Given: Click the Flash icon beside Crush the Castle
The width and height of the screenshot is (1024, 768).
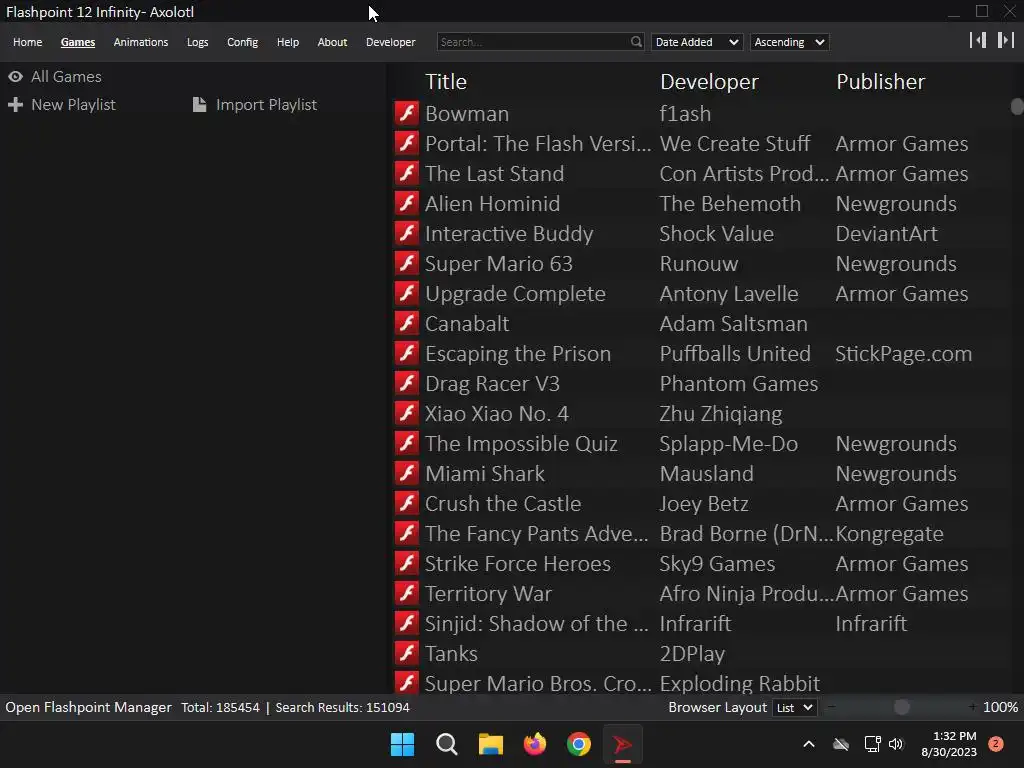Looking at the screenshot, I should coord(406,504).
